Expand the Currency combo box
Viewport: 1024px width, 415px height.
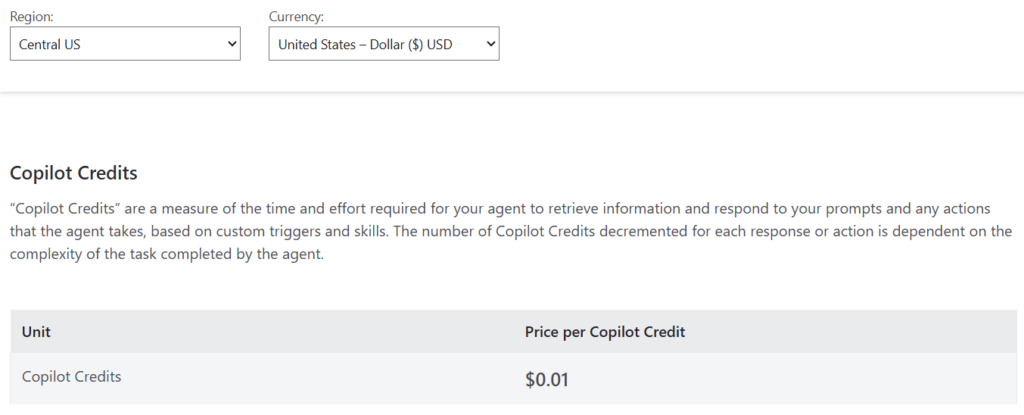coord(383,44)
